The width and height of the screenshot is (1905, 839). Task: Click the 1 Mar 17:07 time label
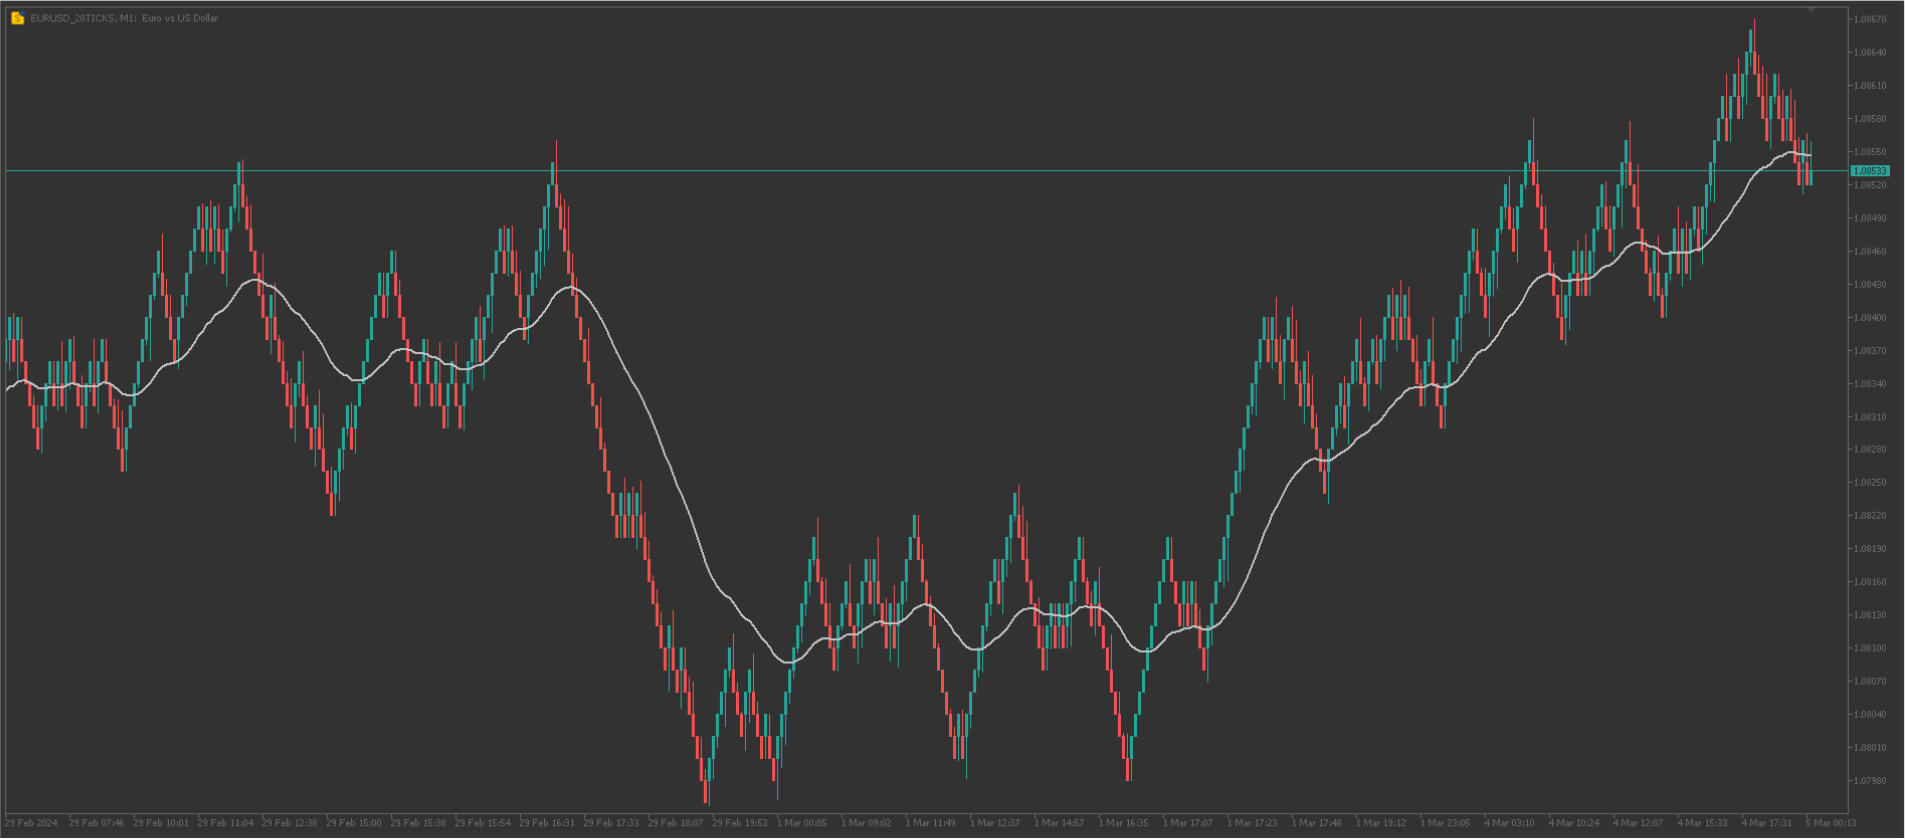pos(1188,823)
